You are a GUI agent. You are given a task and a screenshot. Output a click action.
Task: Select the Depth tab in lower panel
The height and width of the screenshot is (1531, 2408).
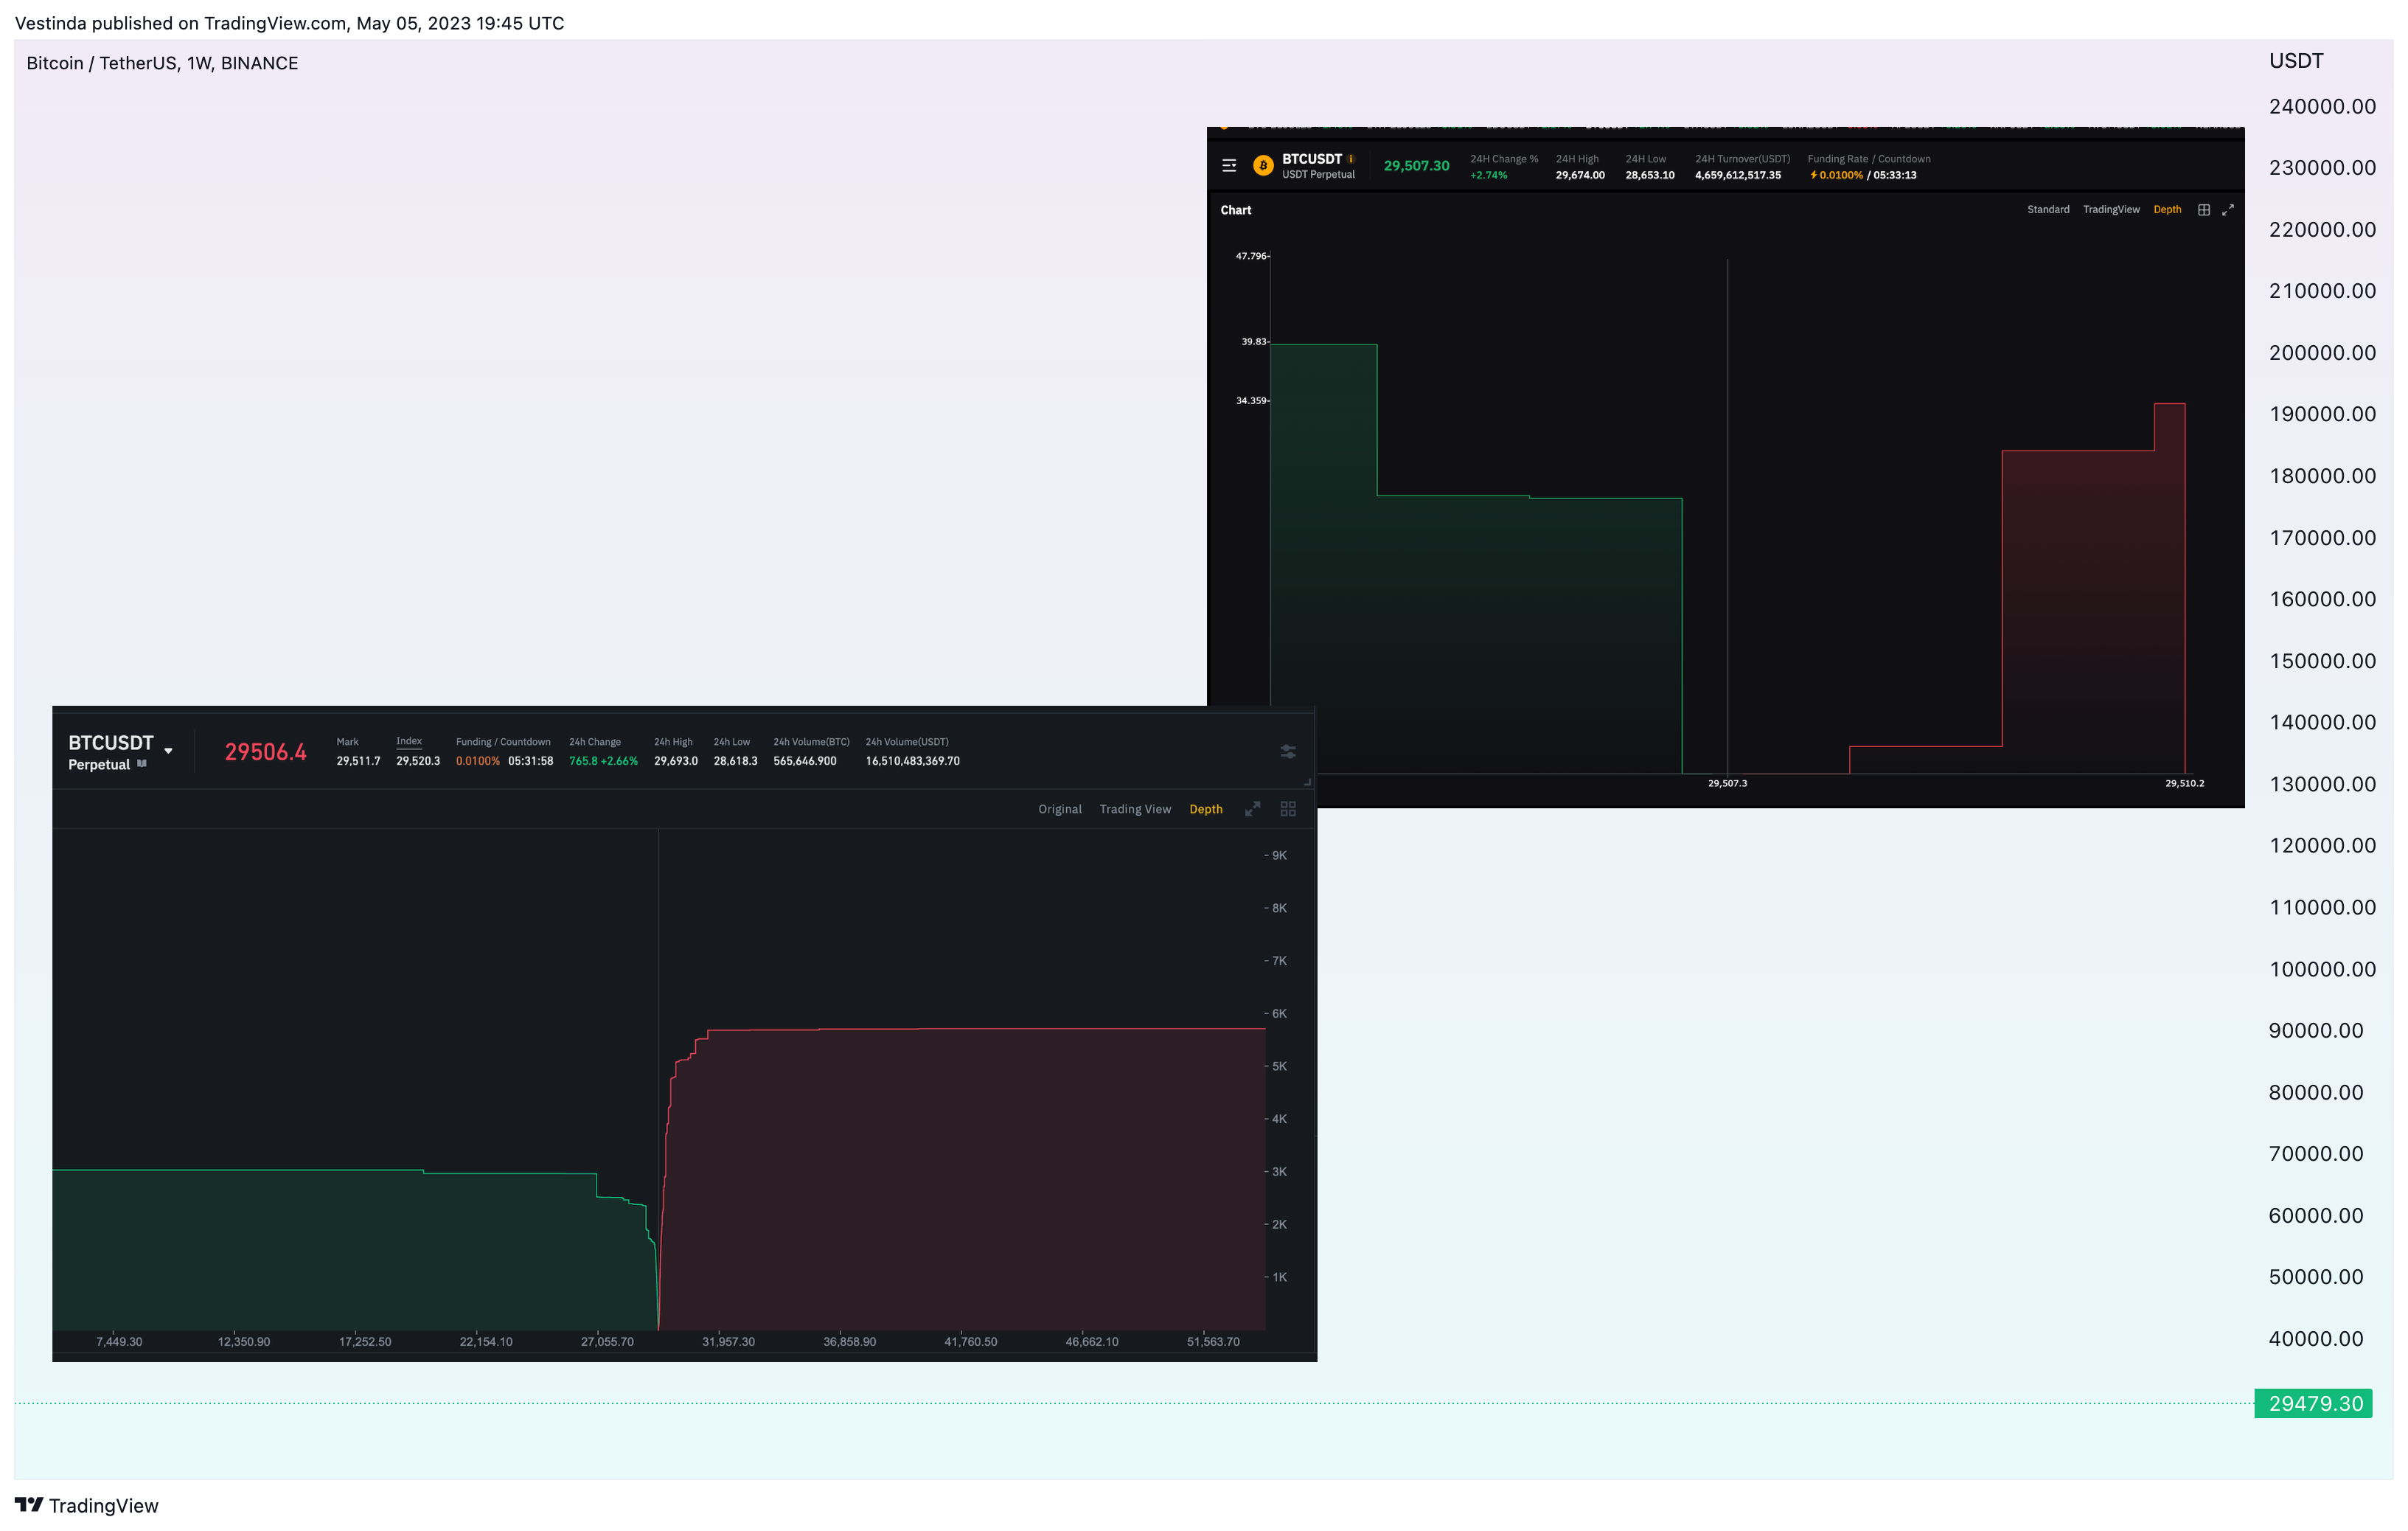(1206, 809)
